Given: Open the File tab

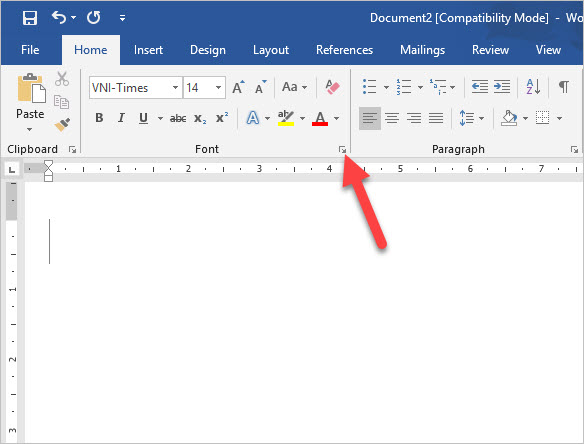Looking at the screenshot, I should (30, 50).
